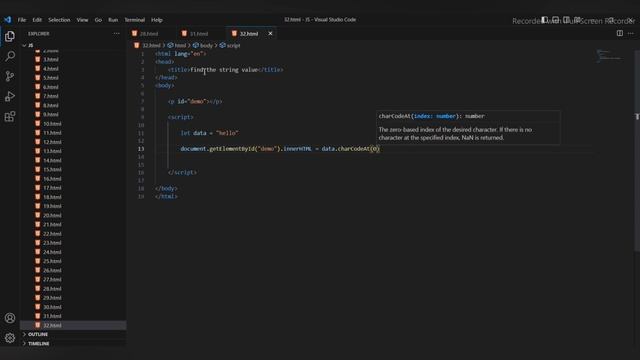The width and height of the screenshot is (640, 360).
Task: Open the Go menu
Action: pyautogui.click(x=98, y=20)
